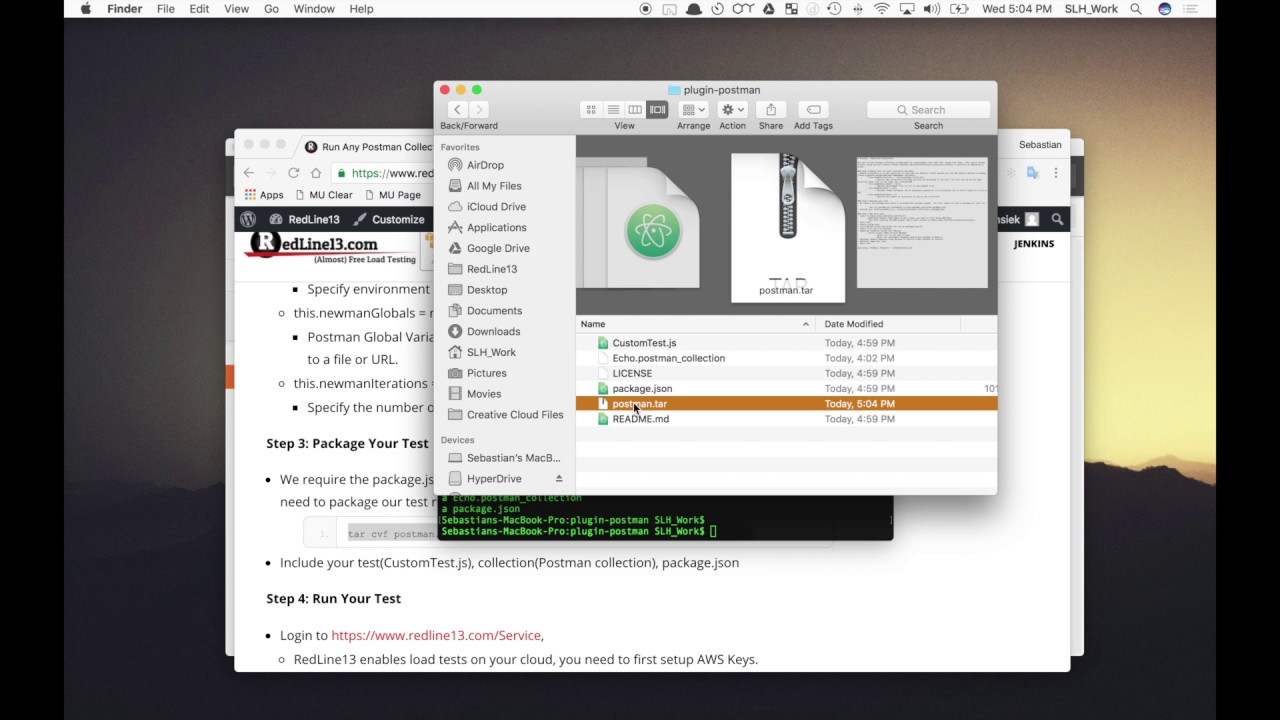
Task: Click Customize in WordPress admin bar
Action: (389, 219)
